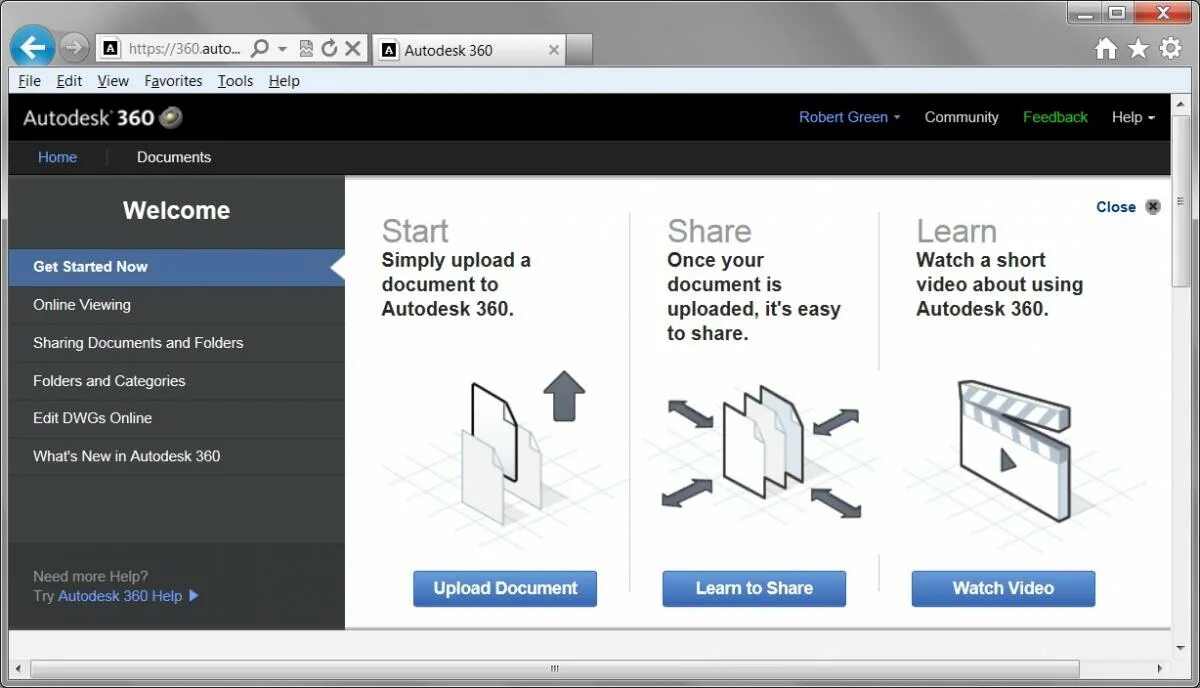Screen dimensions: 1200x688
Task: Open the Favorites menu
Action: pos(173,81)
